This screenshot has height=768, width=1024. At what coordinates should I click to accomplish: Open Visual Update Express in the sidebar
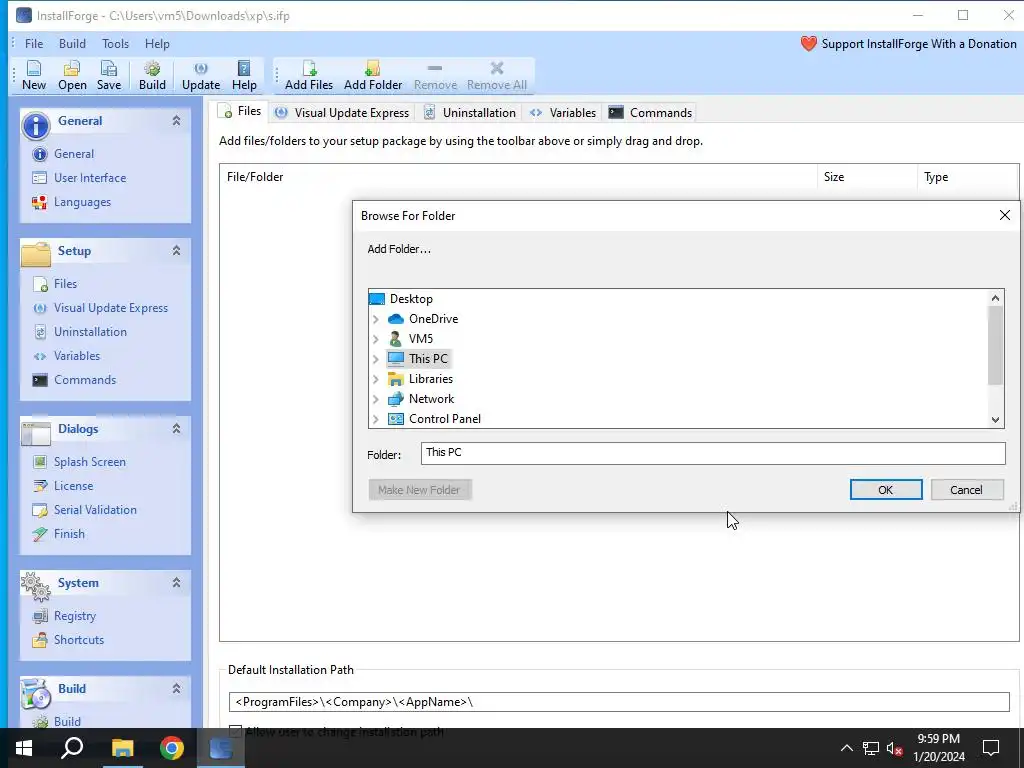(x=100, y=308)
